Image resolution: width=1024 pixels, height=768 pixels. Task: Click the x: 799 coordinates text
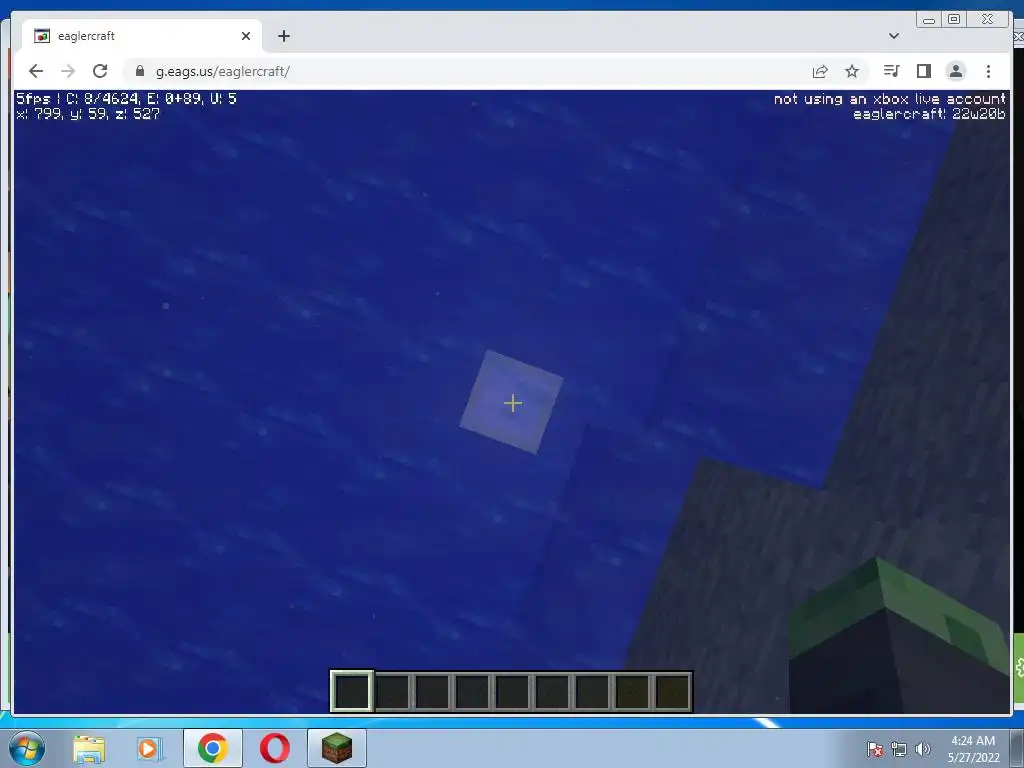point(88,114)
